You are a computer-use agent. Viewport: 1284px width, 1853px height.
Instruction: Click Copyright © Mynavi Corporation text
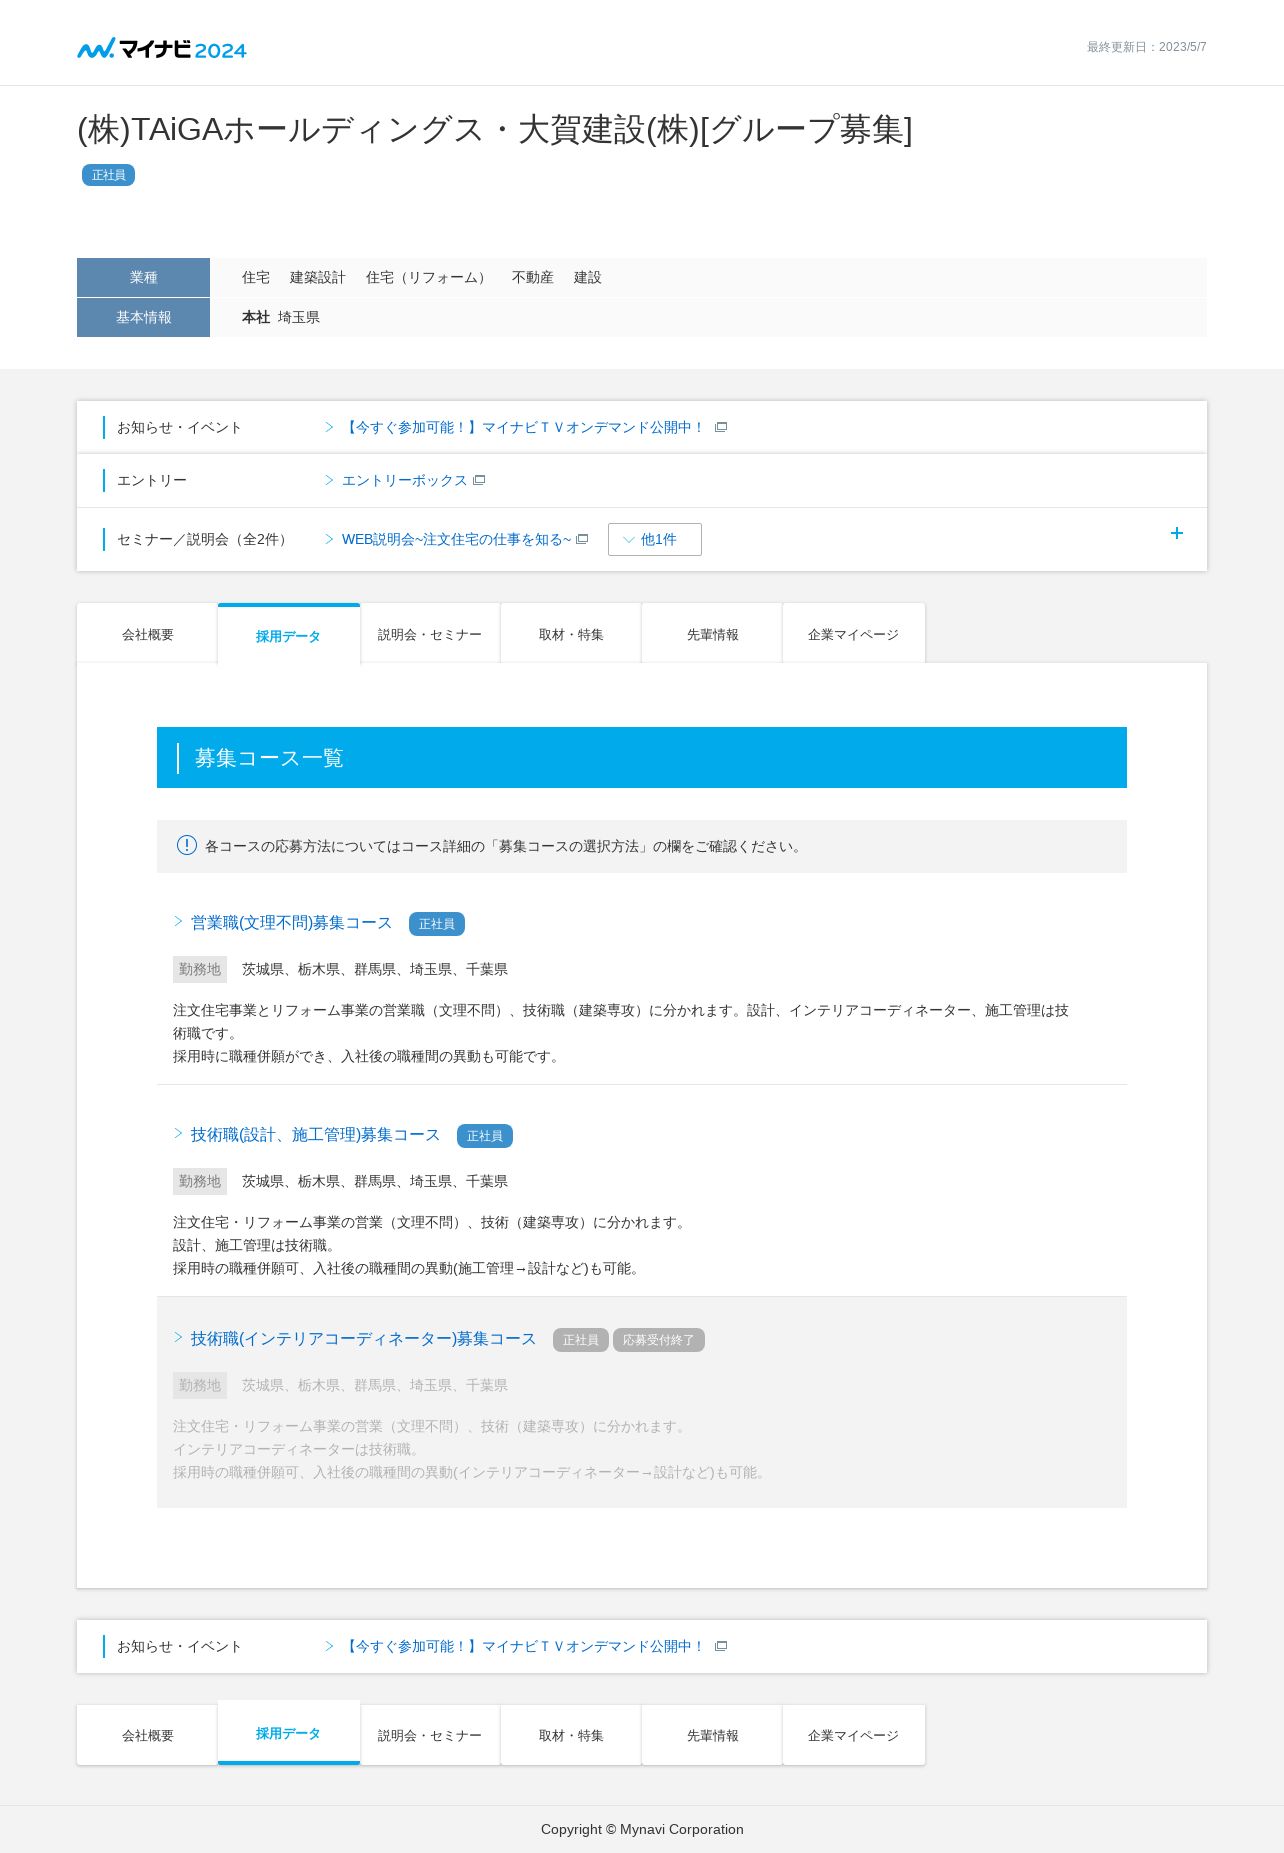click(x=642, y=1829)
